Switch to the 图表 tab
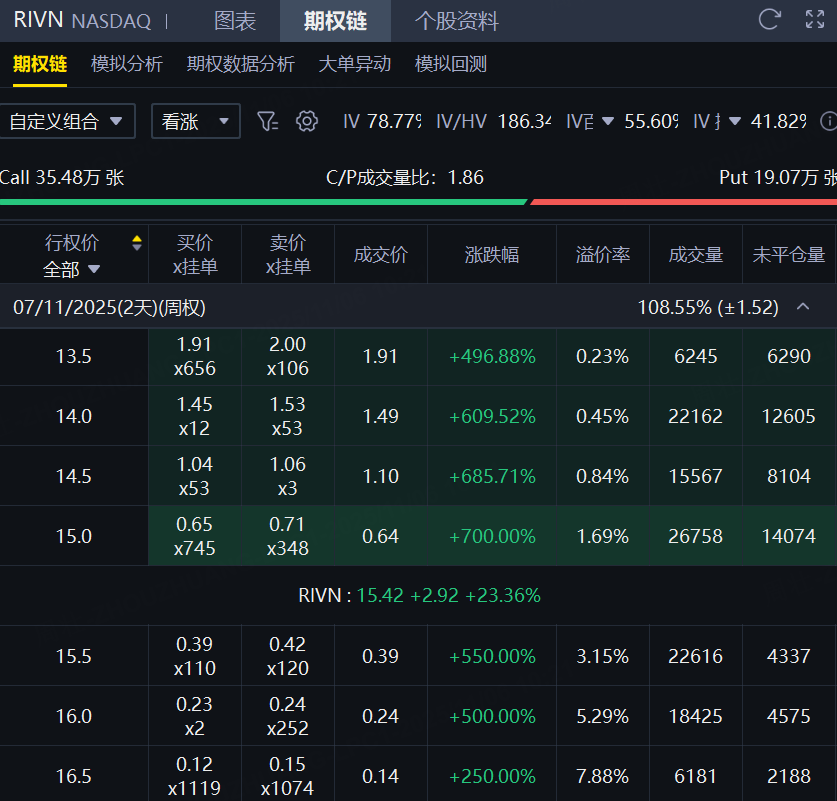The width and height of the screenshot is (837, 801). point(235,21)
